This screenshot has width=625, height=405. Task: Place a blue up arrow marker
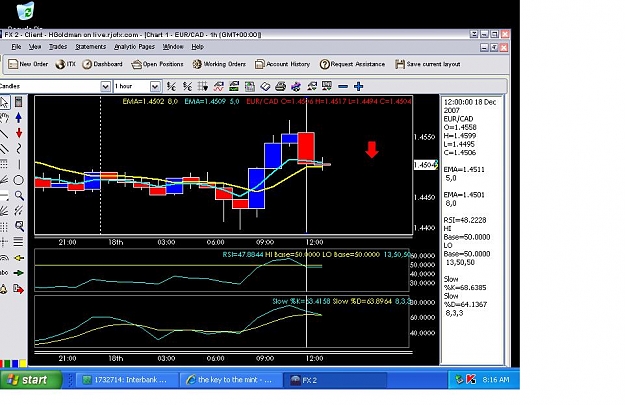click(x=18, y=118)
